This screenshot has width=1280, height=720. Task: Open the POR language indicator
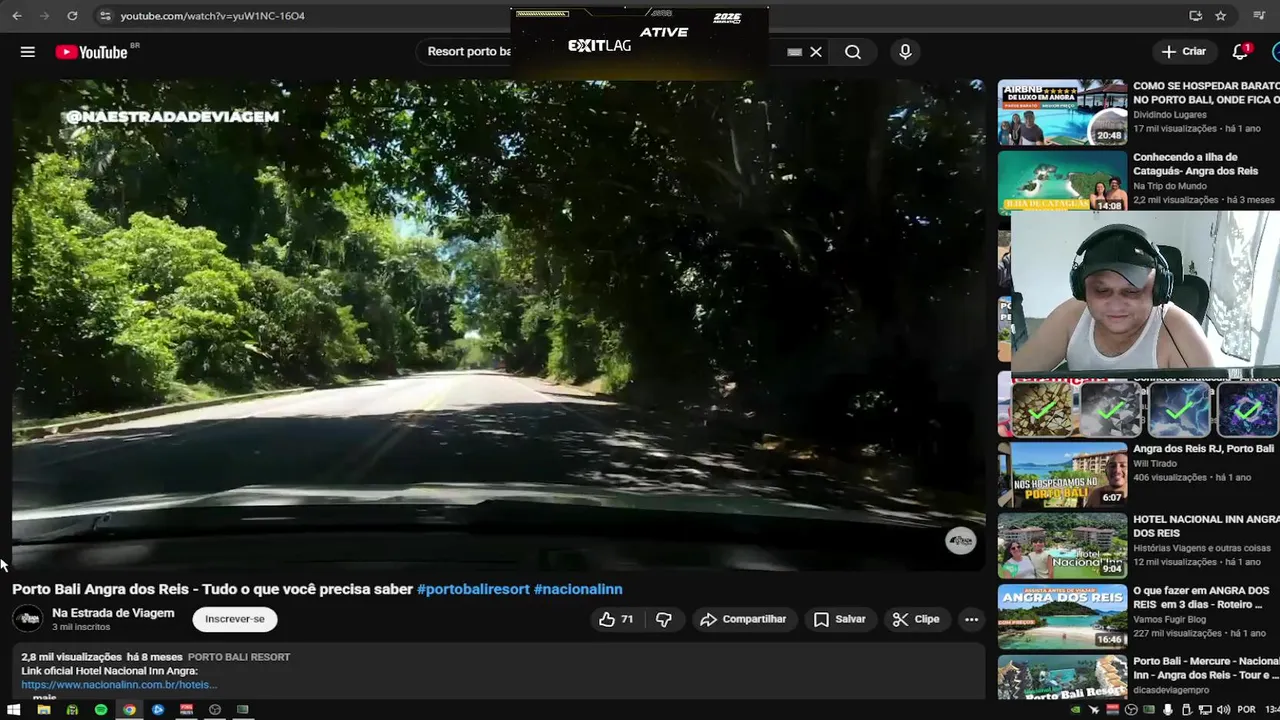pyautogui.click(x=1246, y=710)
